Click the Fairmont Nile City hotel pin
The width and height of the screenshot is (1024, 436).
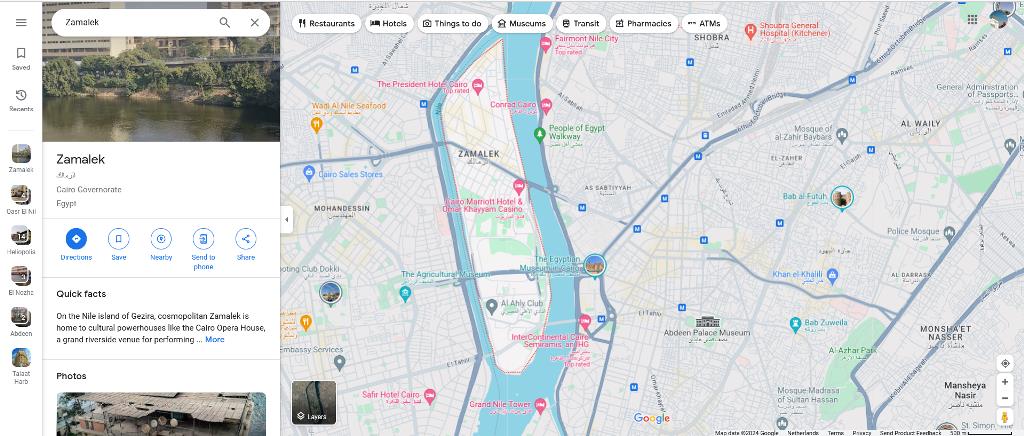pyautogui.click(x=545, y=44)
